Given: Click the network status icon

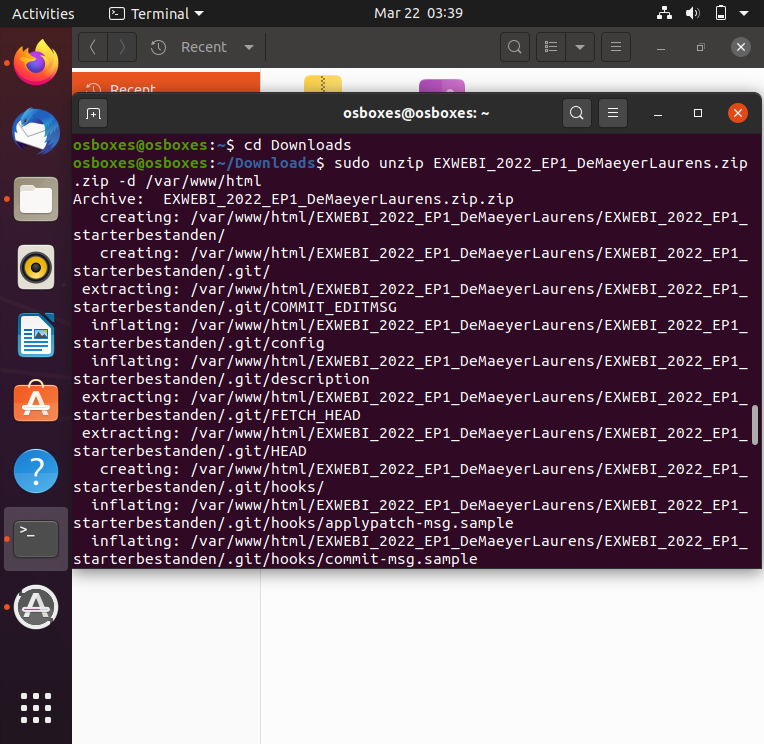Looking at the screenshot, I should [x=664, y=13].
